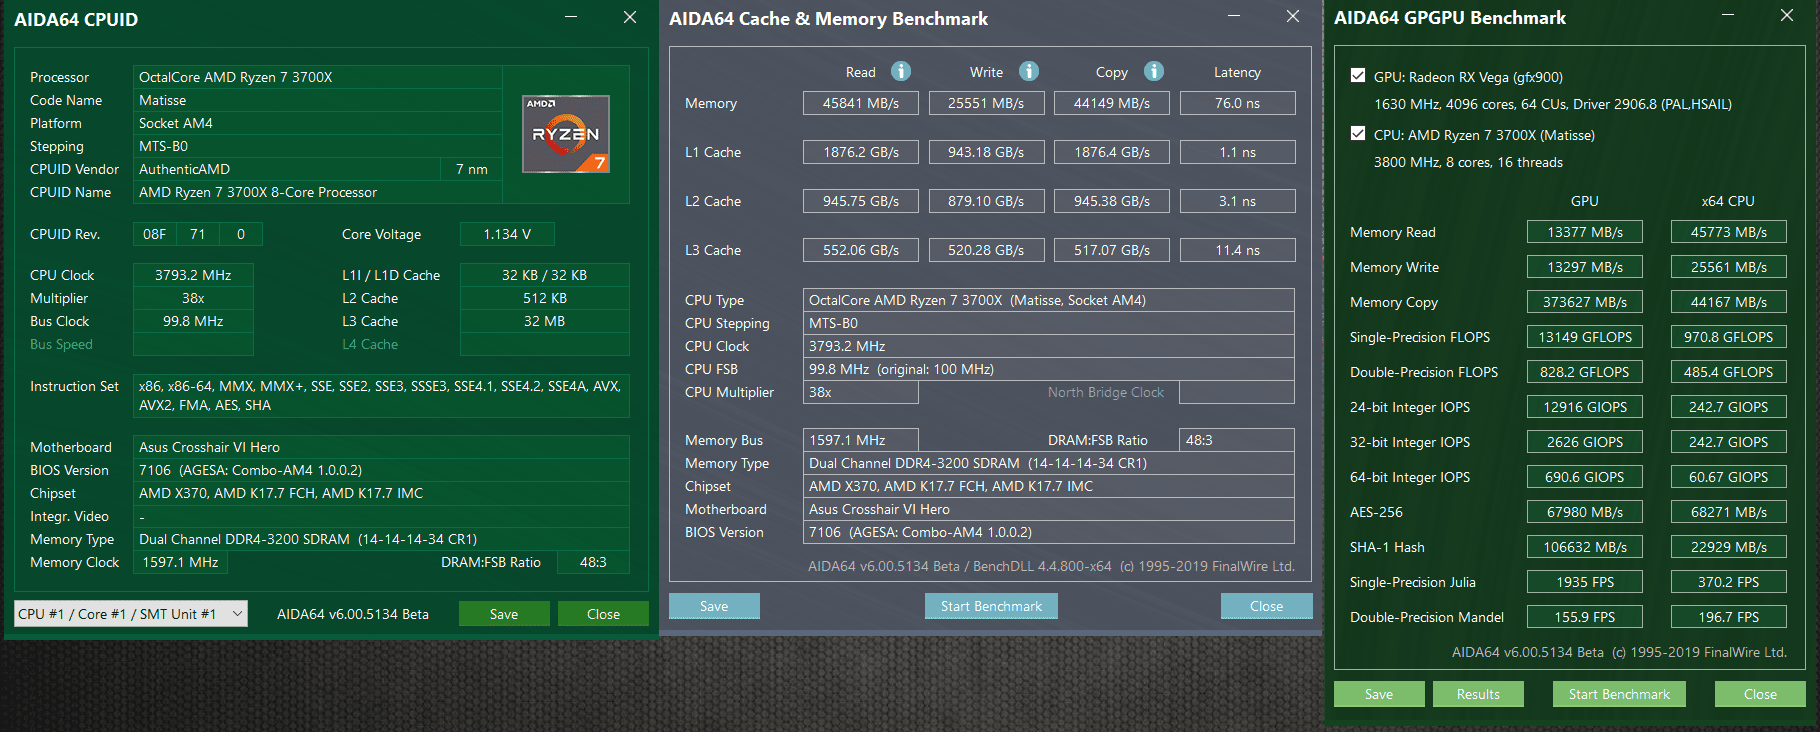
Task: Click Core Voltage value 1.134 V
Action: point(507,234)
